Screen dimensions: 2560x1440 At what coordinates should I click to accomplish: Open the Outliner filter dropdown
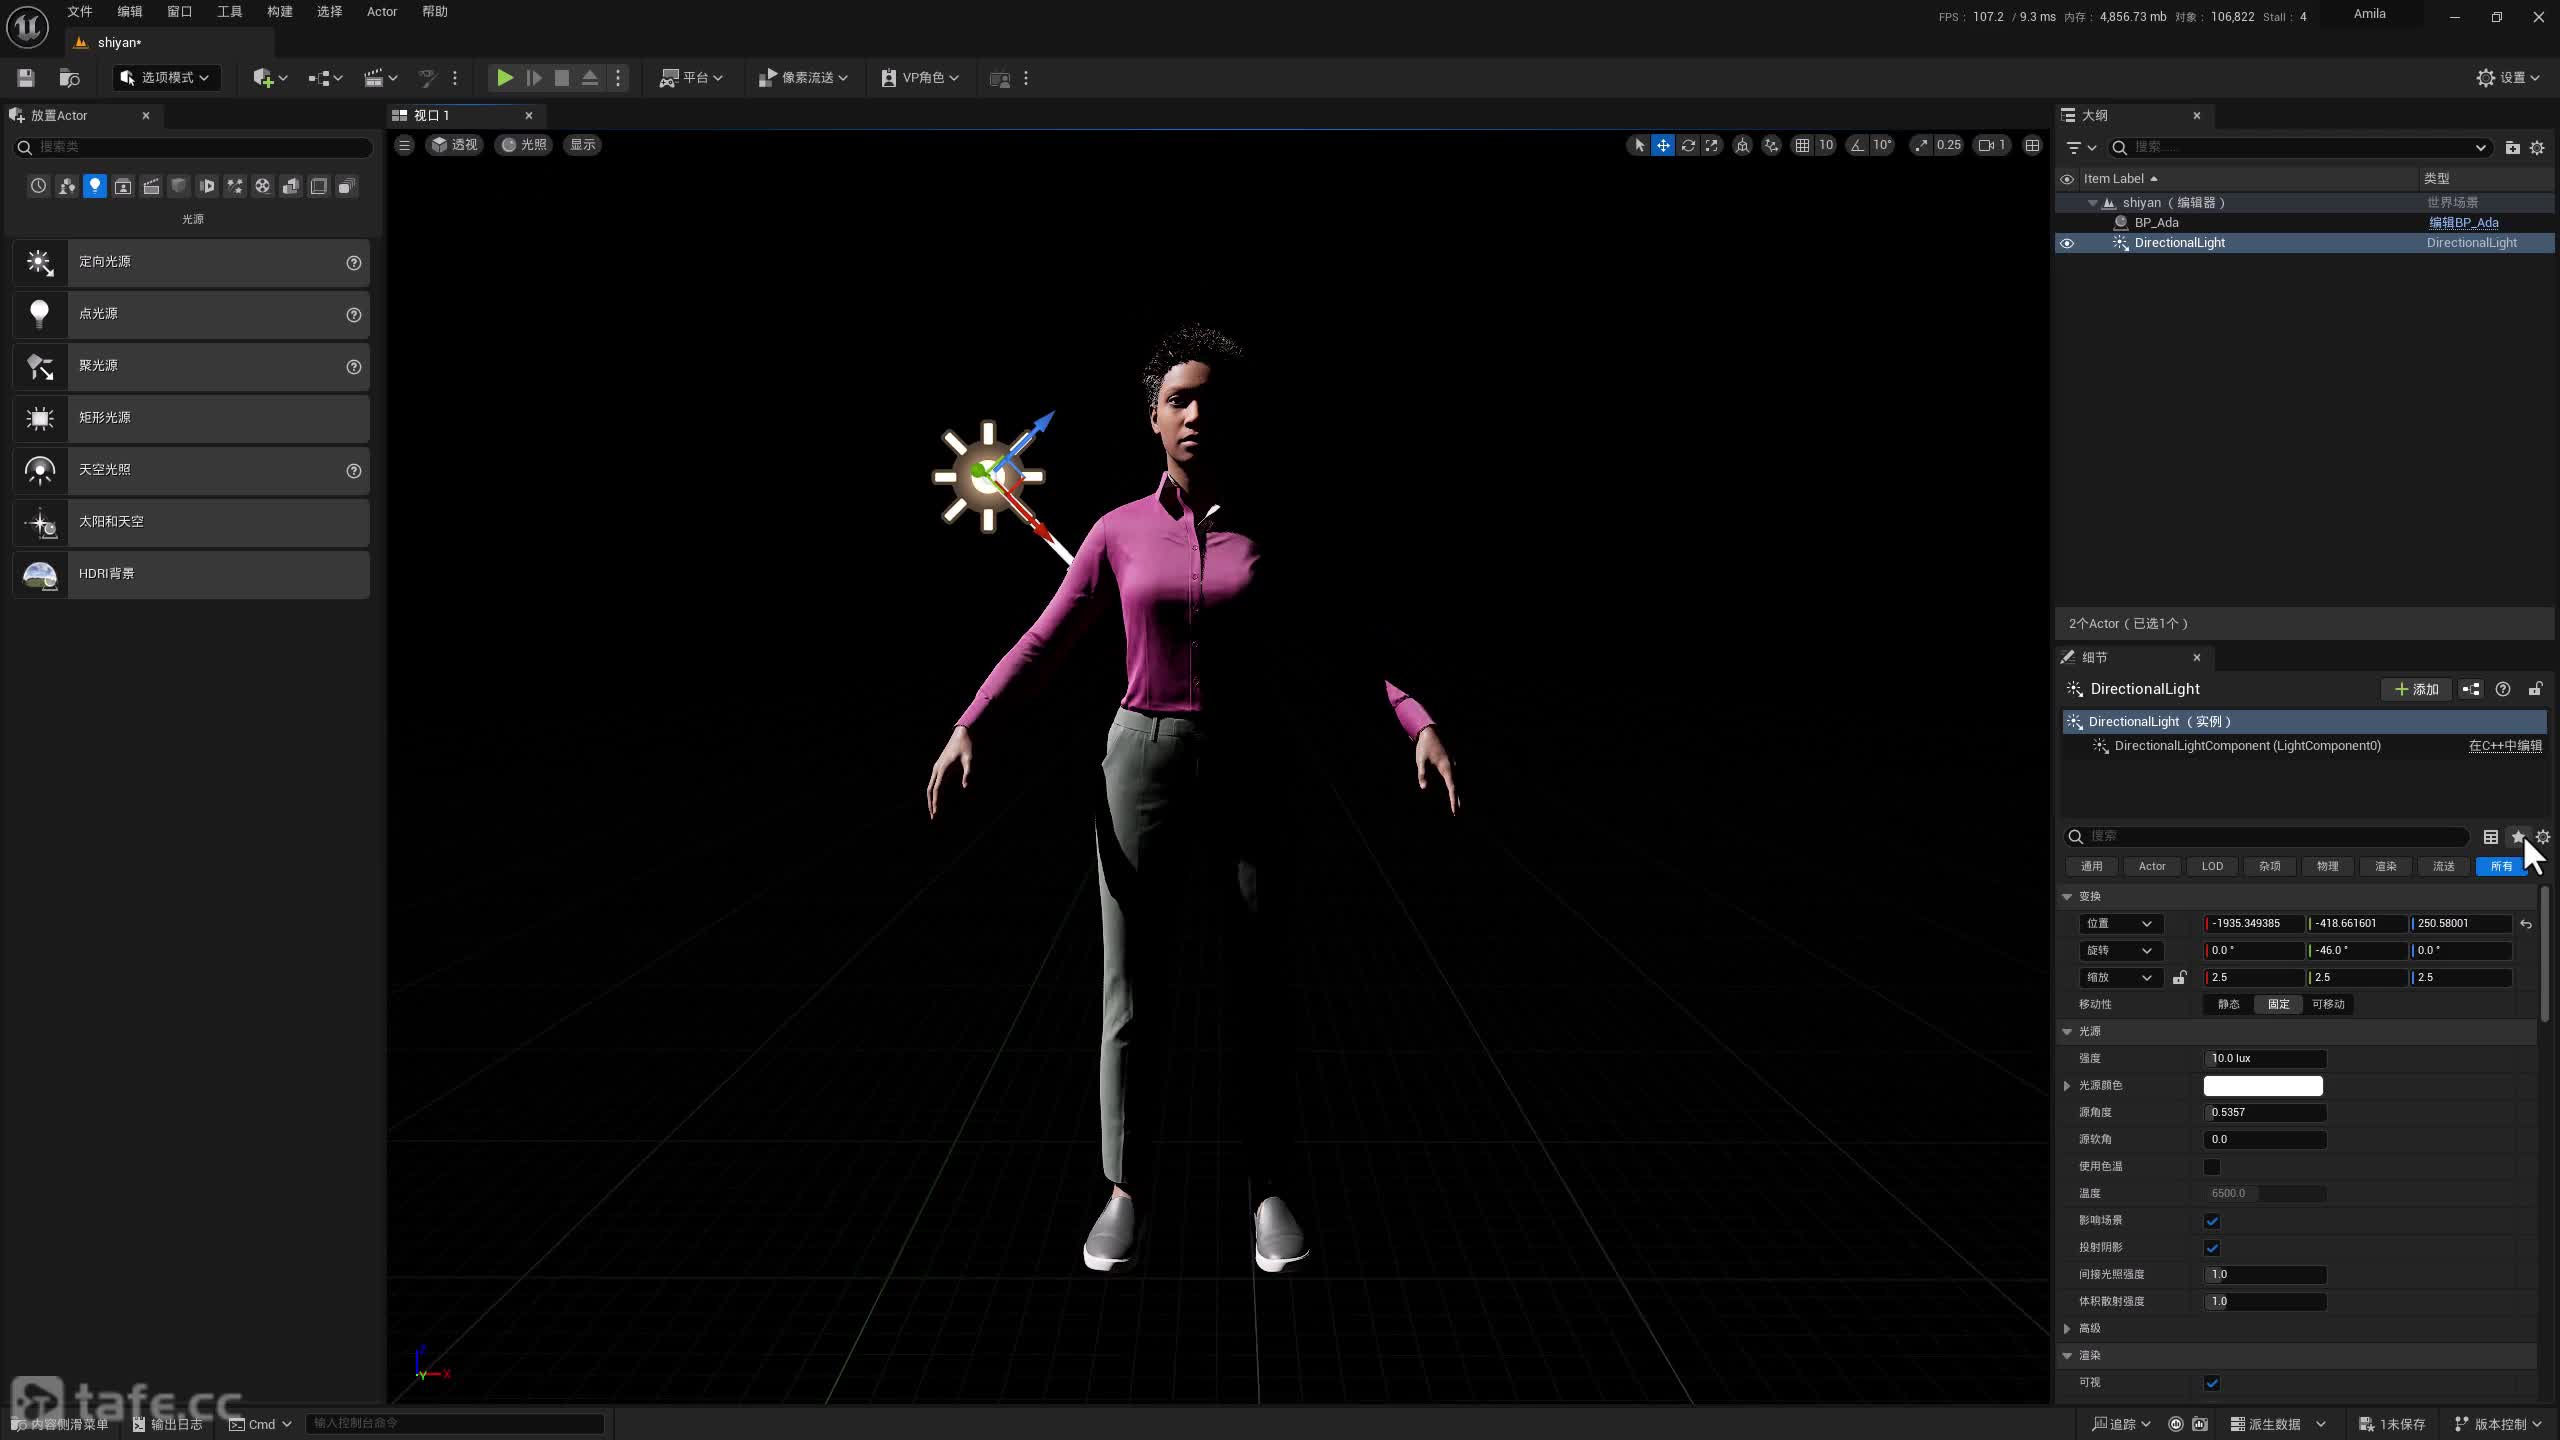click(2081, 147)
